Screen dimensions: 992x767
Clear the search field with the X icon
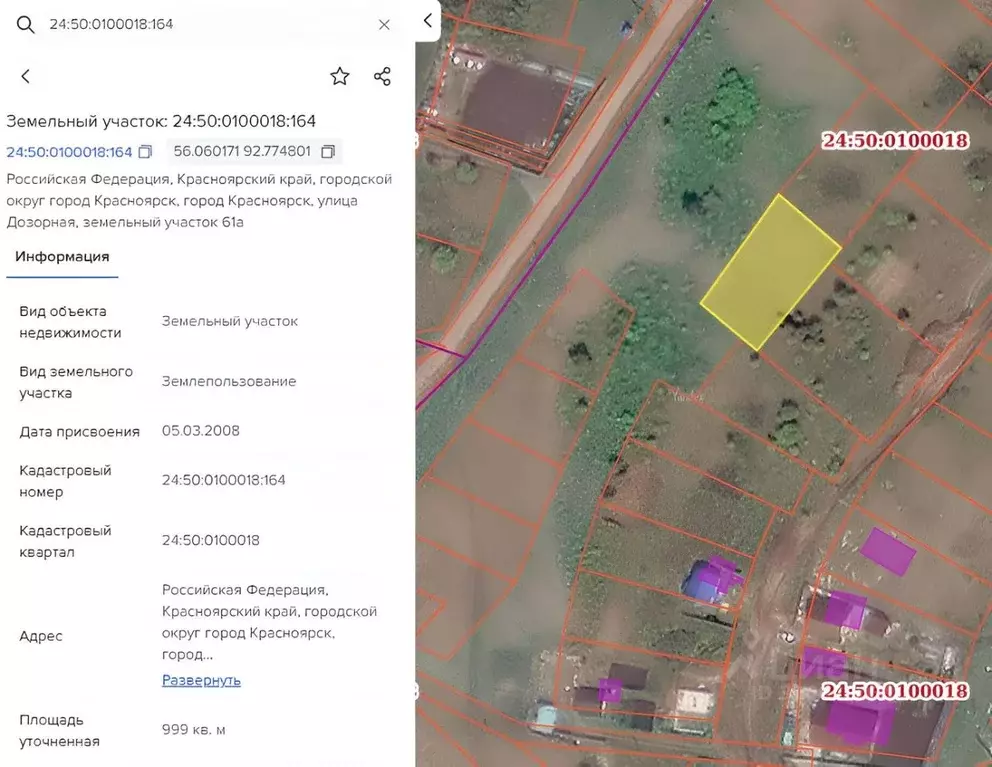click(384, 24)
